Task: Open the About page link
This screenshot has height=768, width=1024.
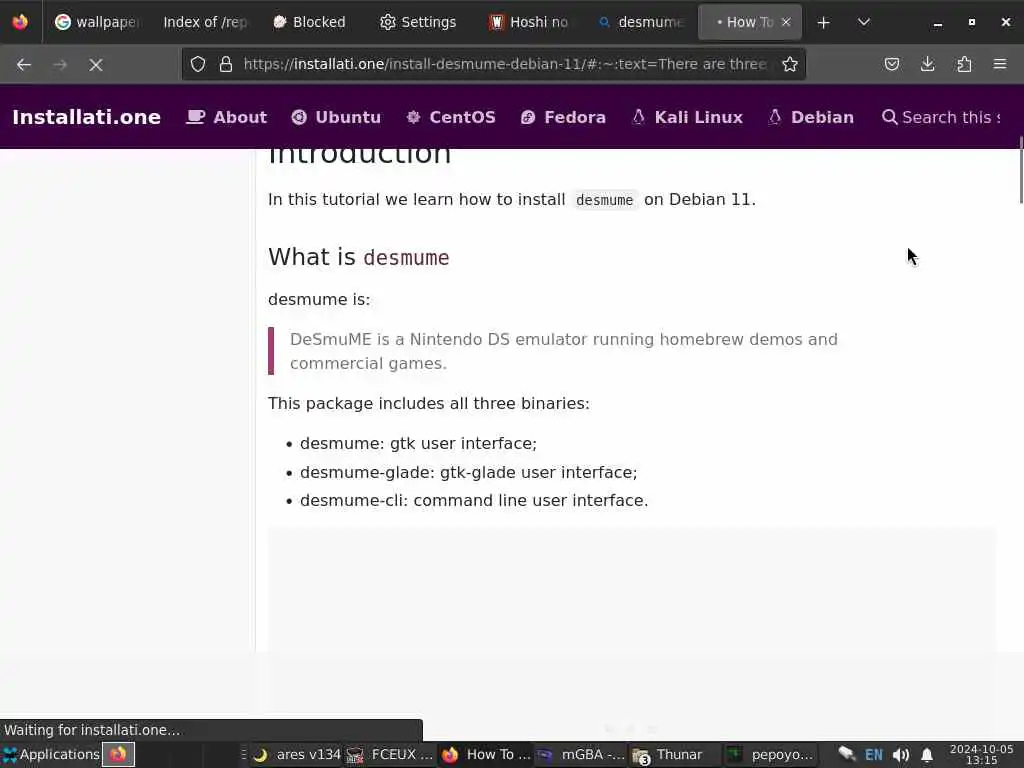Action: tap(227, 117)
